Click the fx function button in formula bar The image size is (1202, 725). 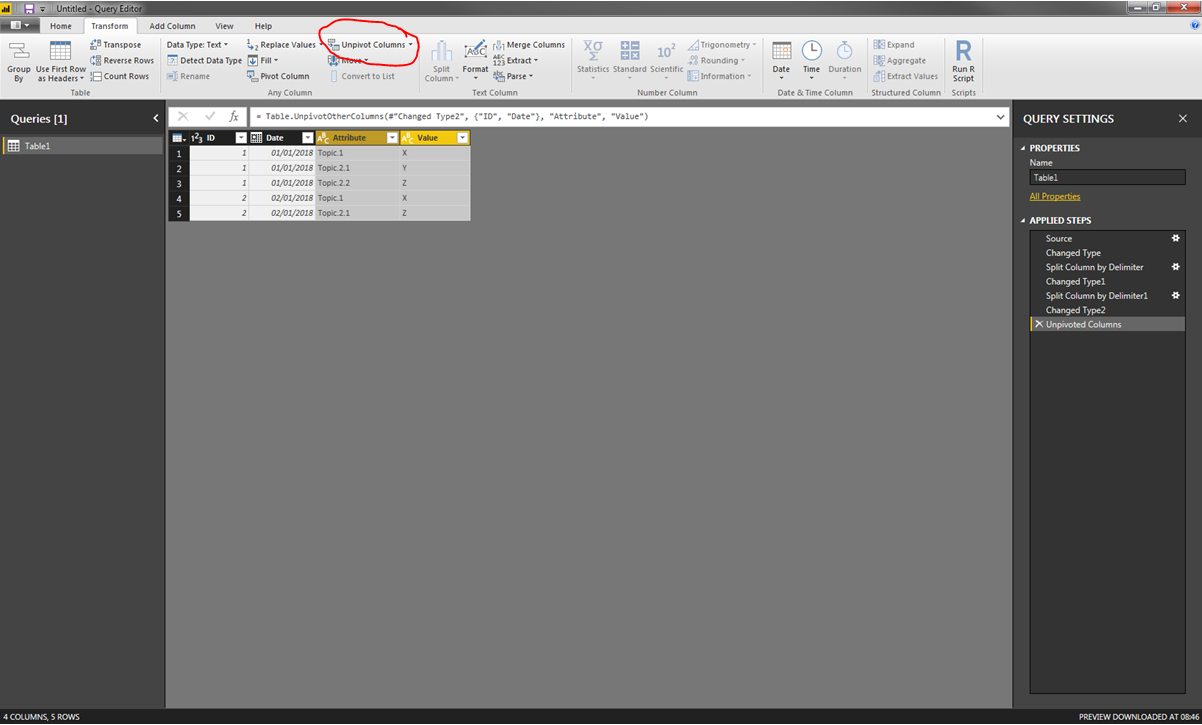point(234,116)
